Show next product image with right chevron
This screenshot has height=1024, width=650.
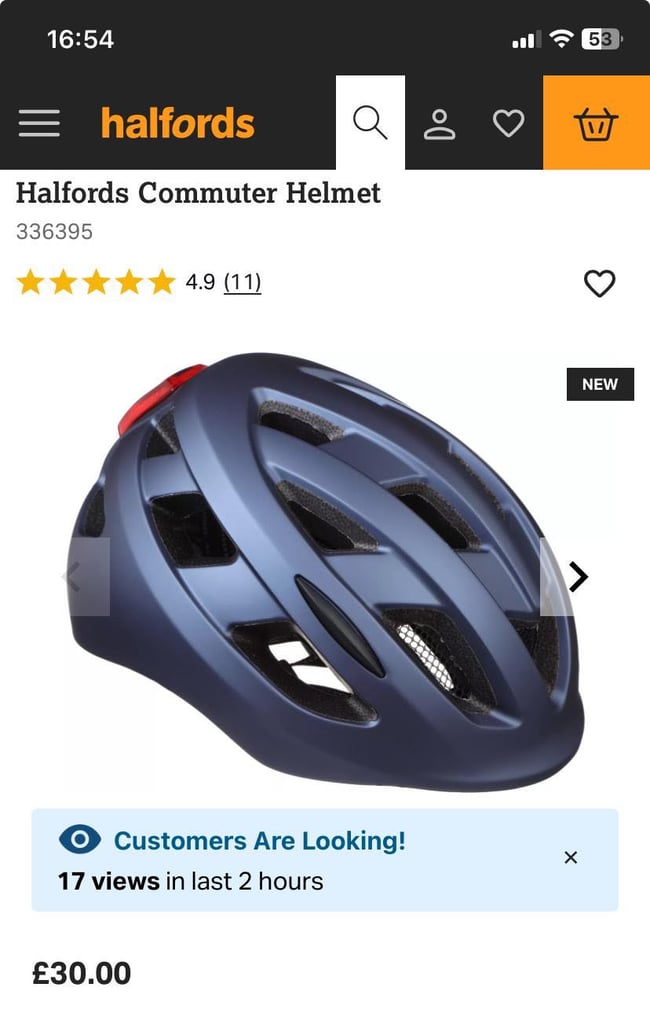pos(577,577)
